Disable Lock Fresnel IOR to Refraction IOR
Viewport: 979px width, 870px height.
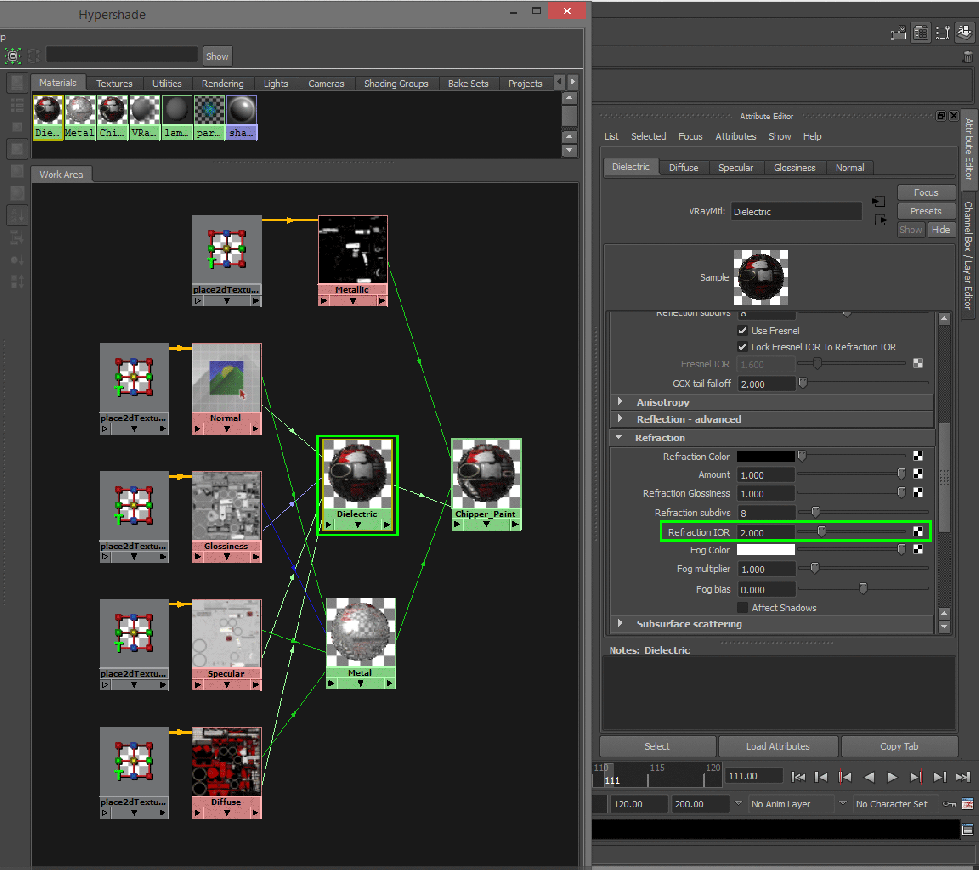[x=742, y=347]
